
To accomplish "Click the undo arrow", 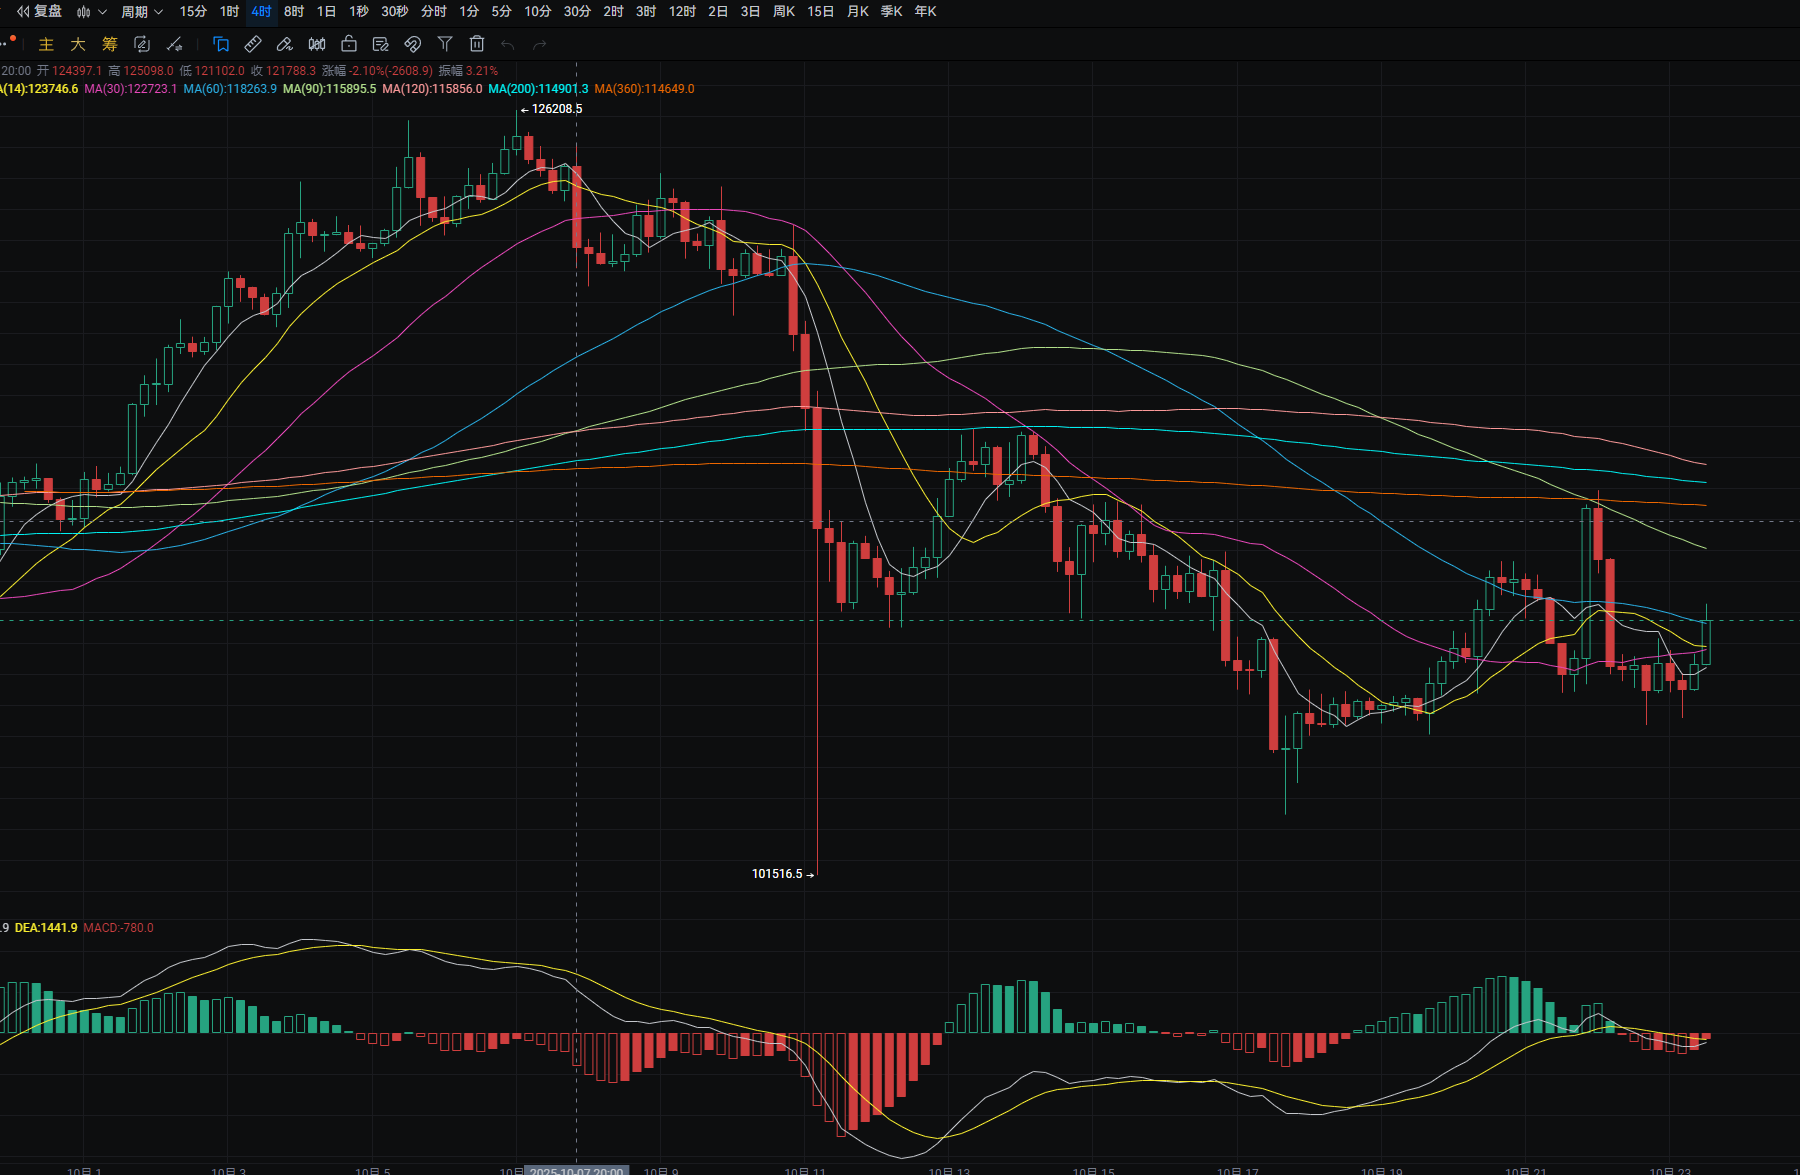I will pos(508,44).
